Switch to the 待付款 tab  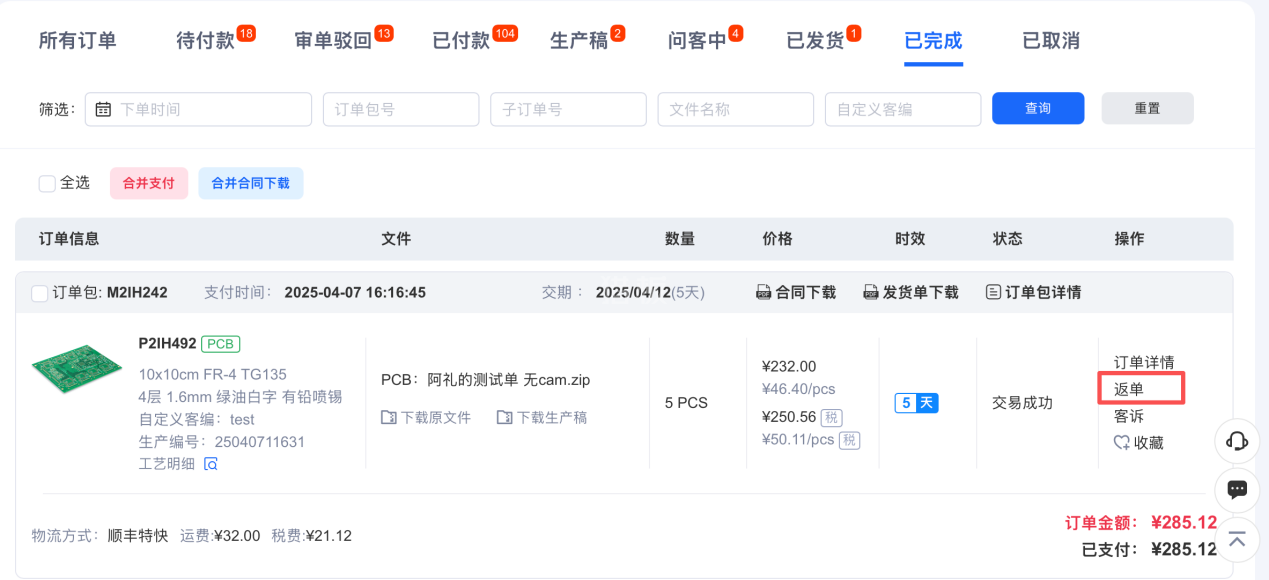(x=204, y=41)
